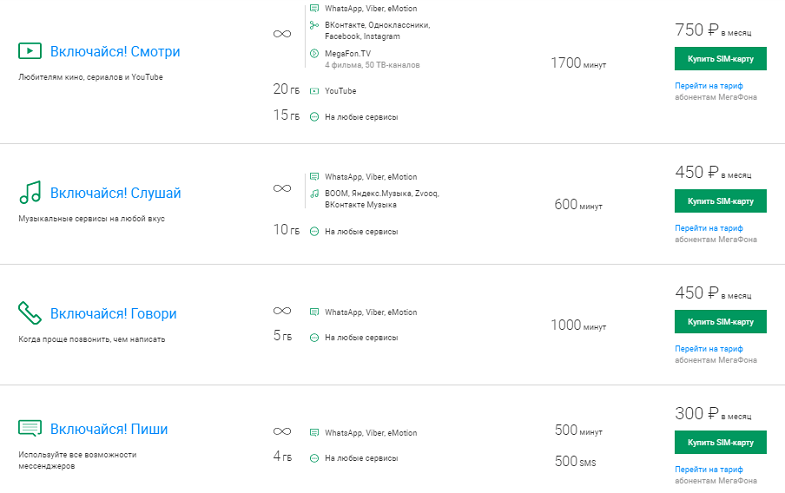Click the social networks icon beside ВКонтакте, Одноклассники

point(314,25)
